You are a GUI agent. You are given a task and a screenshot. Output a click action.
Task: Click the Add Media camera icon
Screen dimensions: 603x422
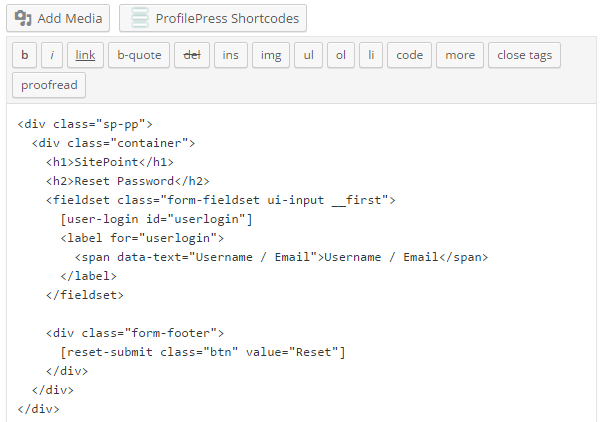coord(23,18)
